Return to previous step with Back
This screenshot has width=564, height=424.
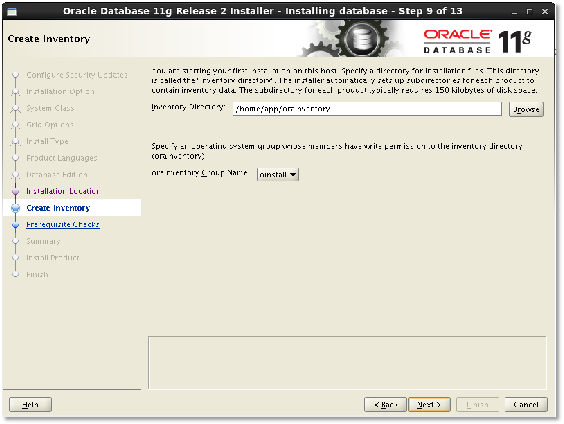385,405
